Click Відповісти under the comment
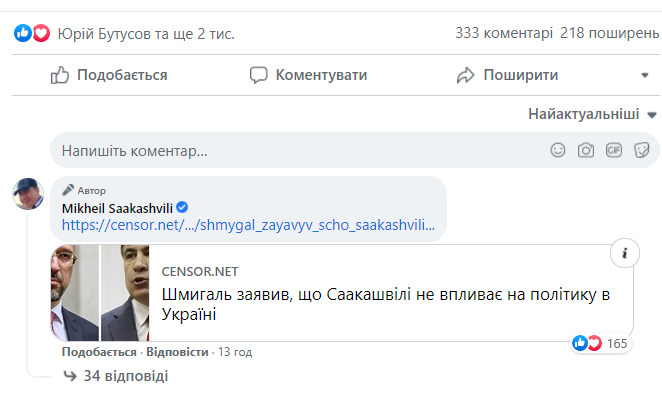The width and height of the screenshot is (662, 393). [x=177, y=352]
